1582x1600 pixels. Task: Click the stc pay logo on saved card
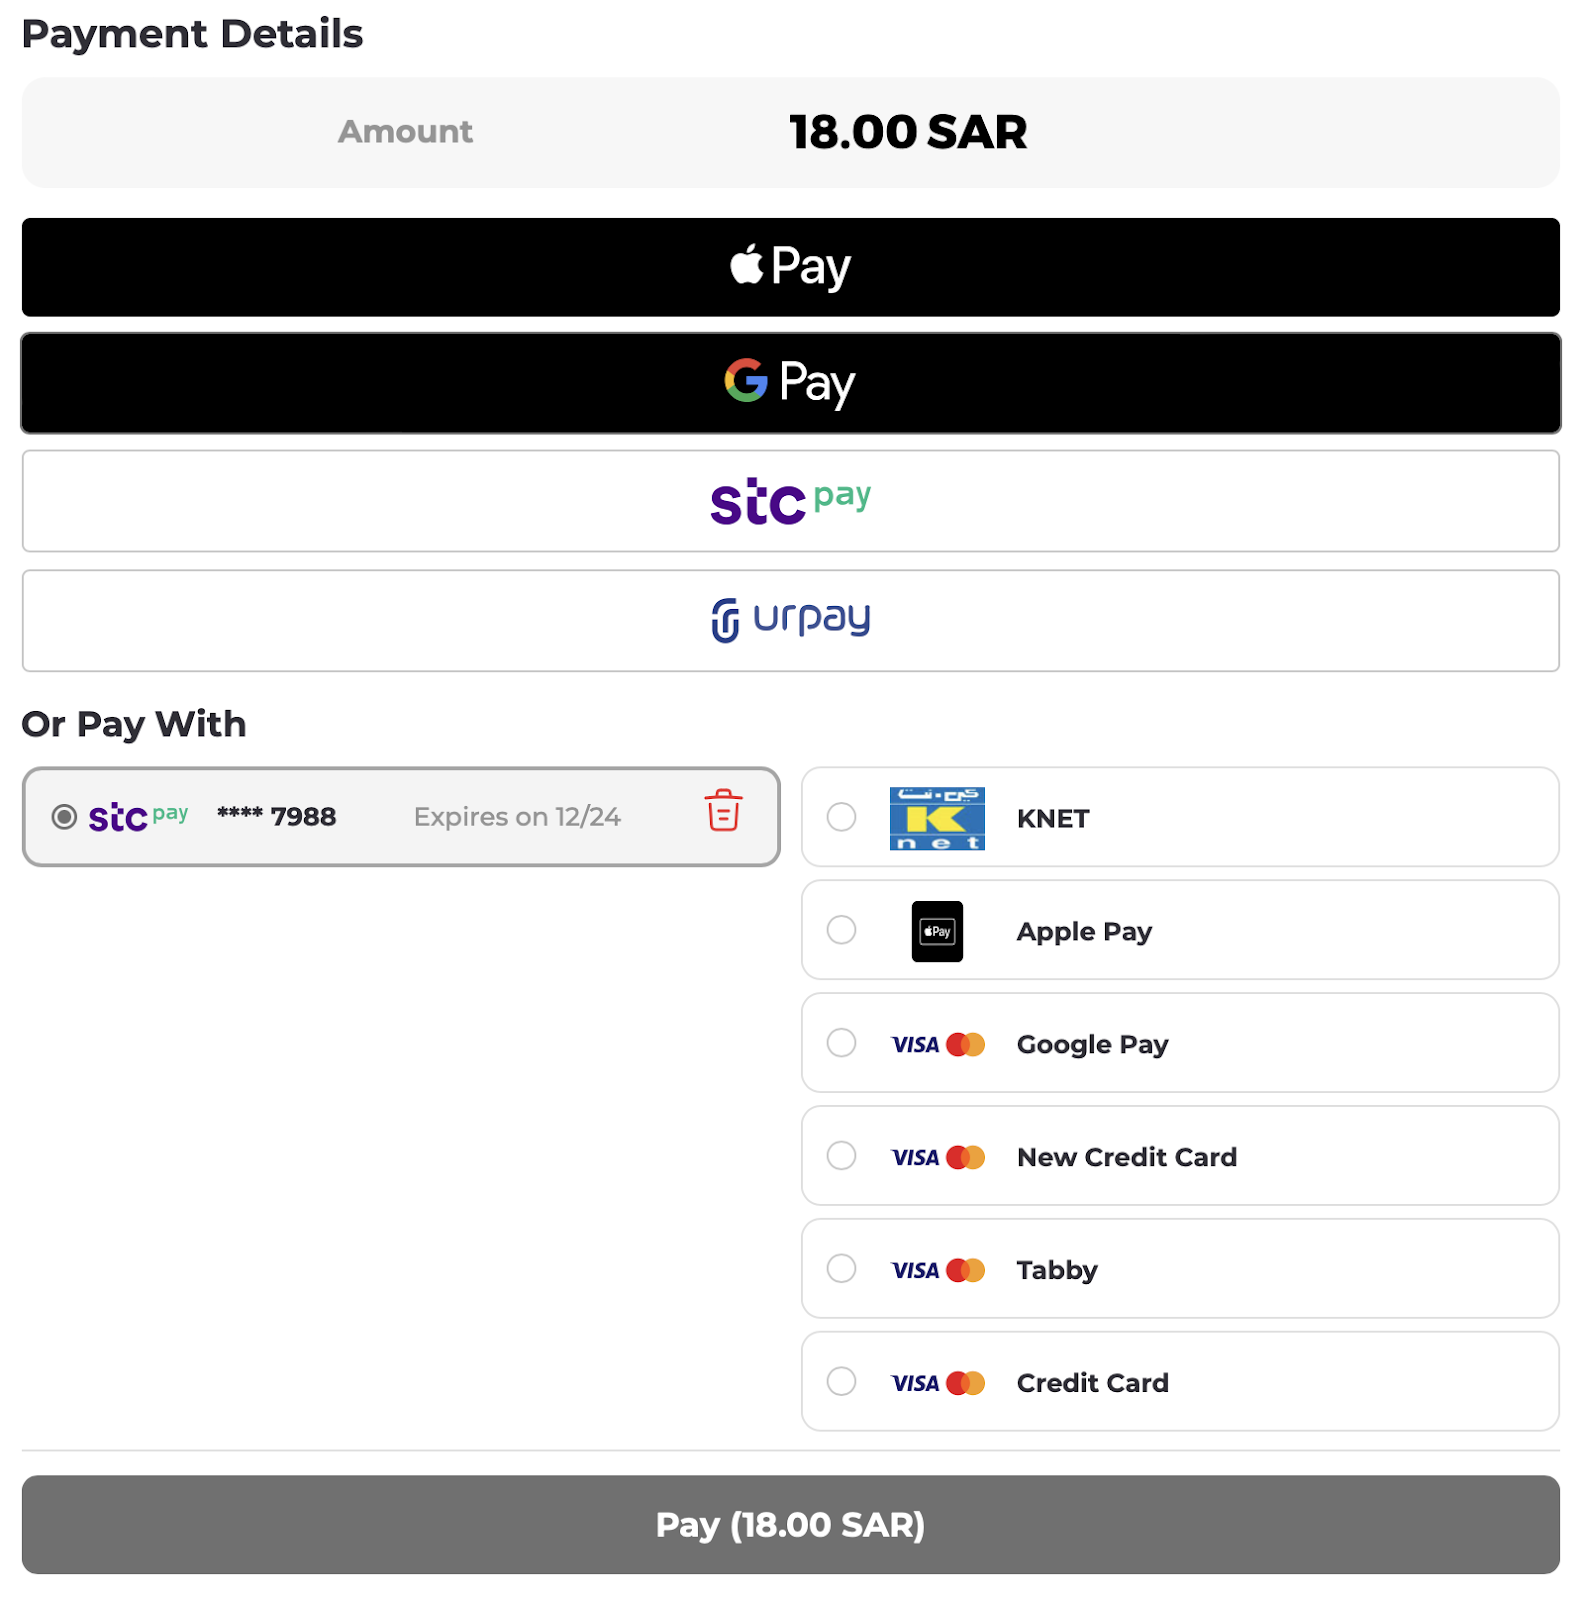tap(138, 817)
